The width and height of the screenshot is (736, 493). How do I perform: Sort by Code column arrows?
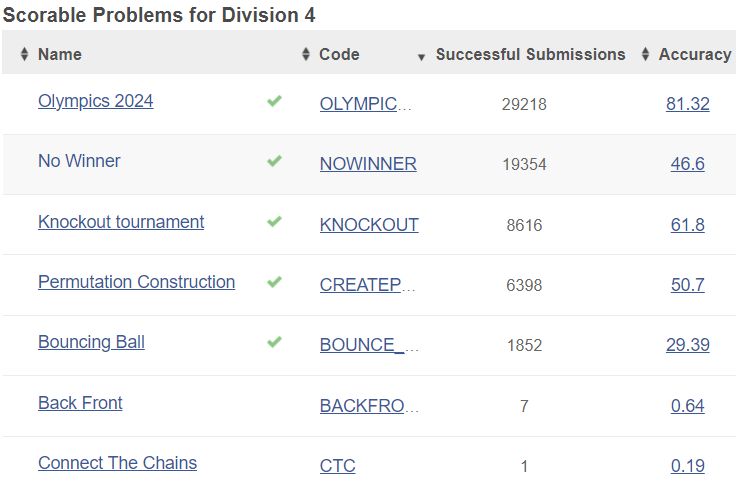click(x=306, y=54)
